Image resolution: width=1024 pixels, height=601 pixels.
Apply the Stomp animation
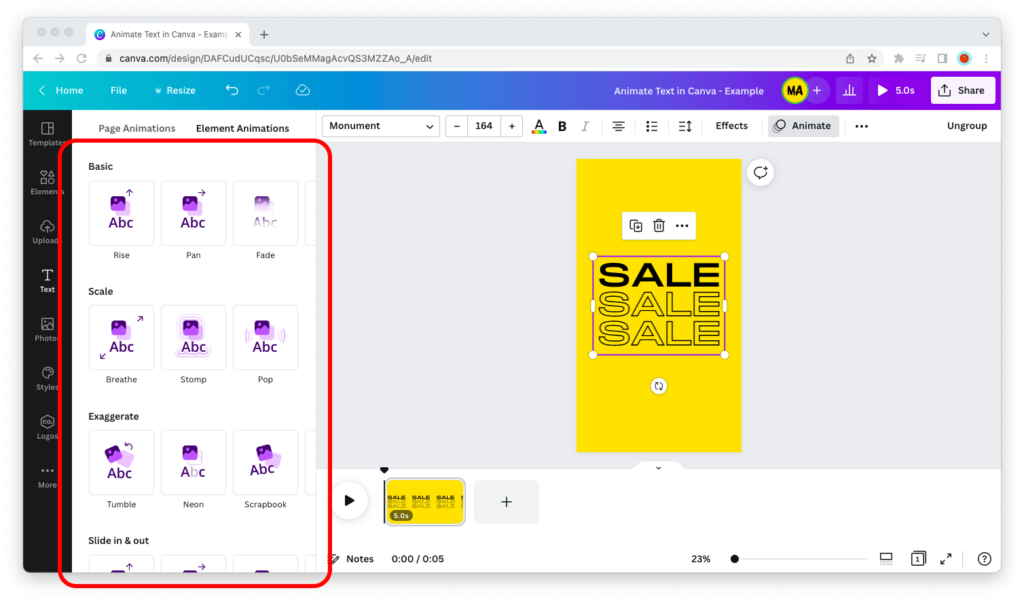pos(193,338)
